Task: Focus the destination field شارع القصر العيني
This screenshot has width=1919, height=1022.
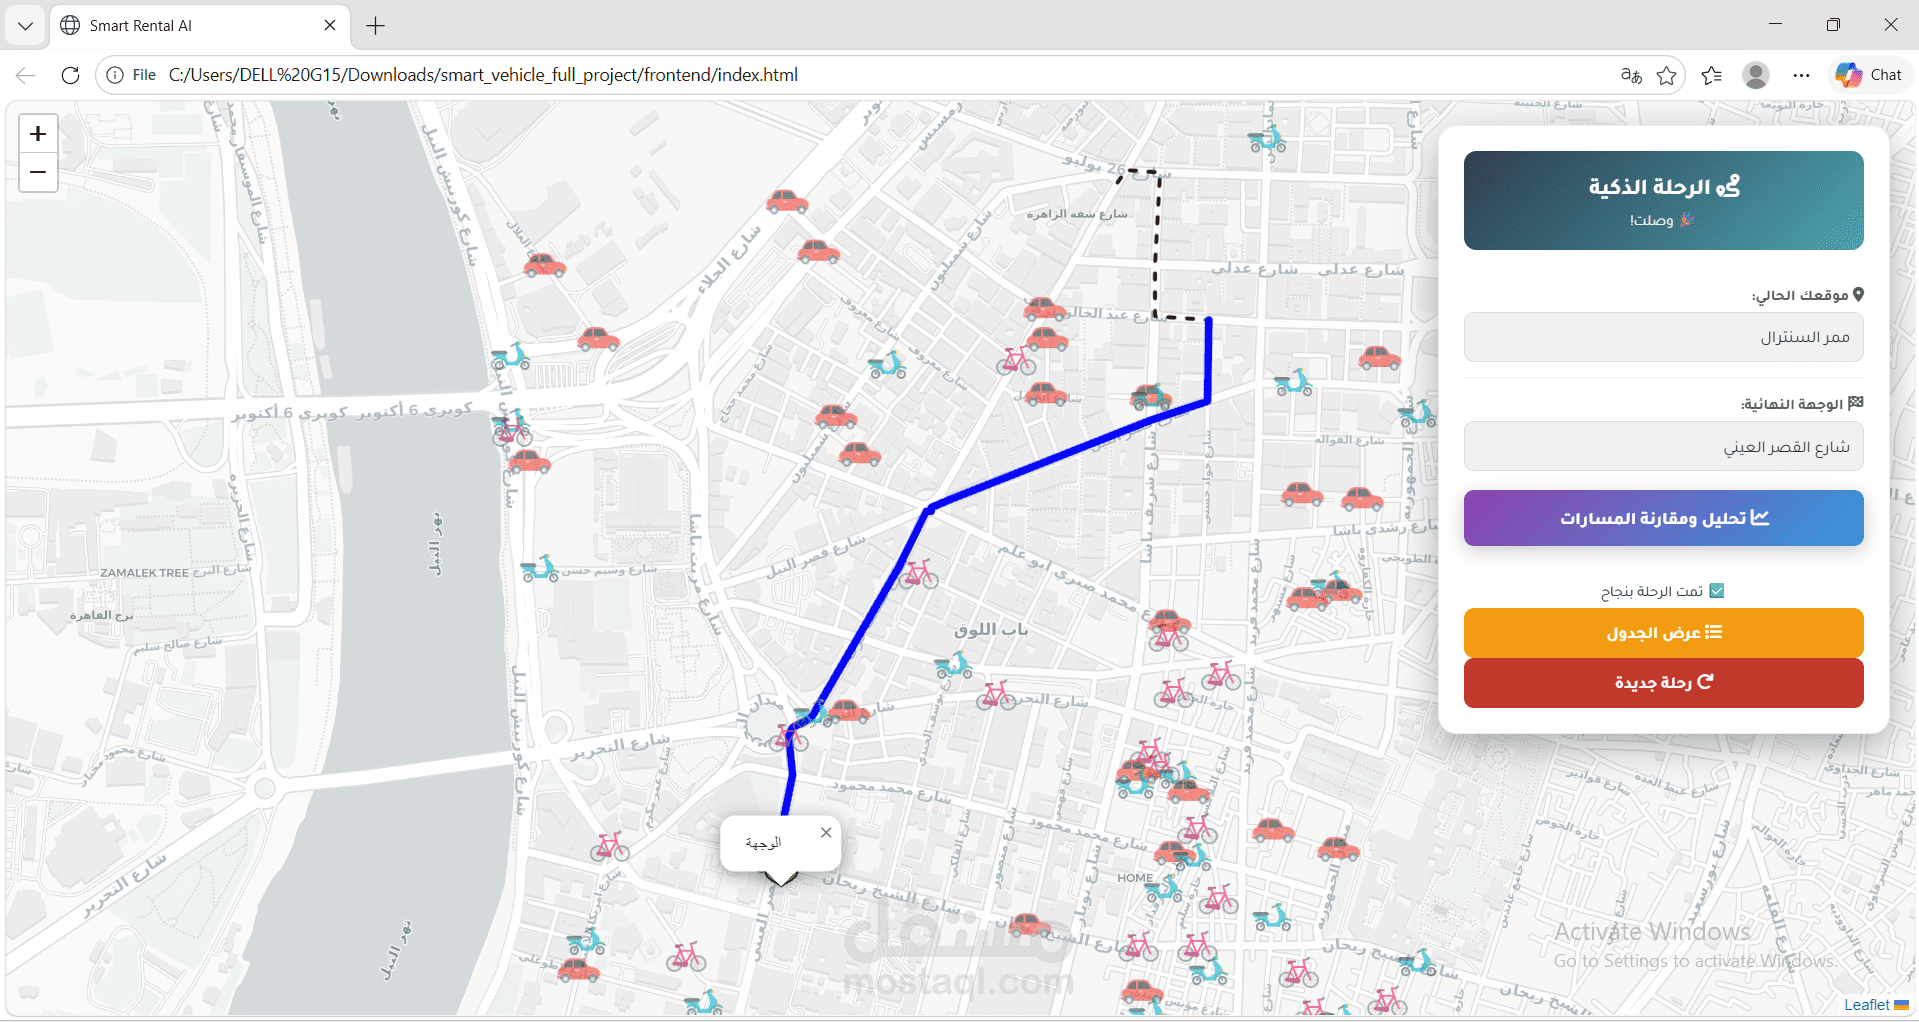Action: tap(1663, 447)
